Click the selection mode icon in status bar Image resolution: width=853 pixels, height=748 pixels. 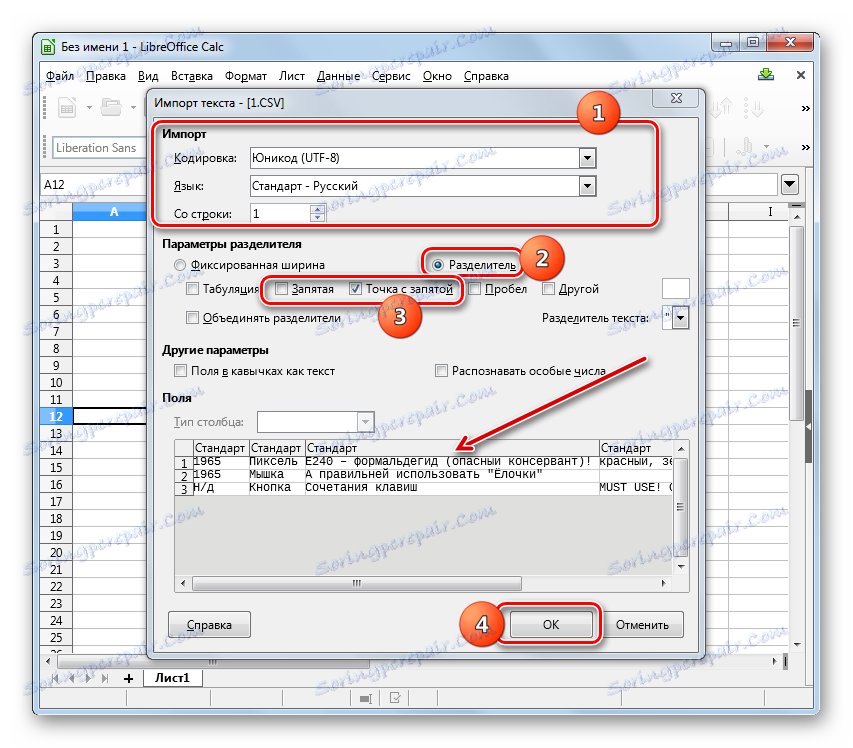366,698
